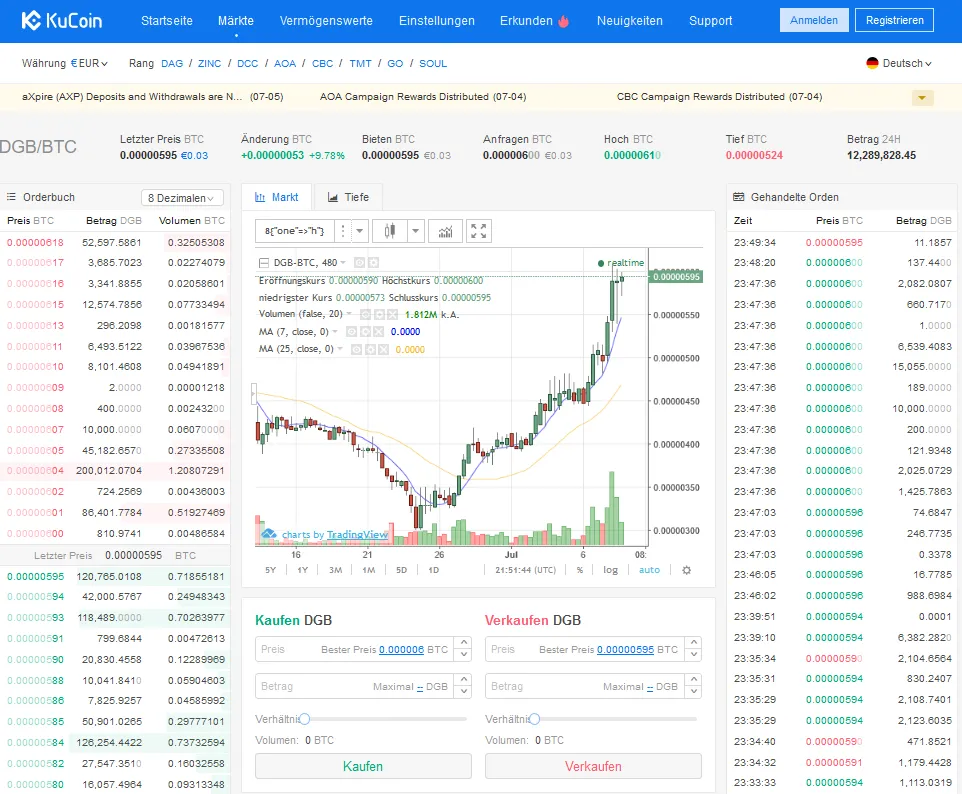Open the TradingView link
Image resolution: width=962 pixels, height=794 pixels.
[357, 534]
